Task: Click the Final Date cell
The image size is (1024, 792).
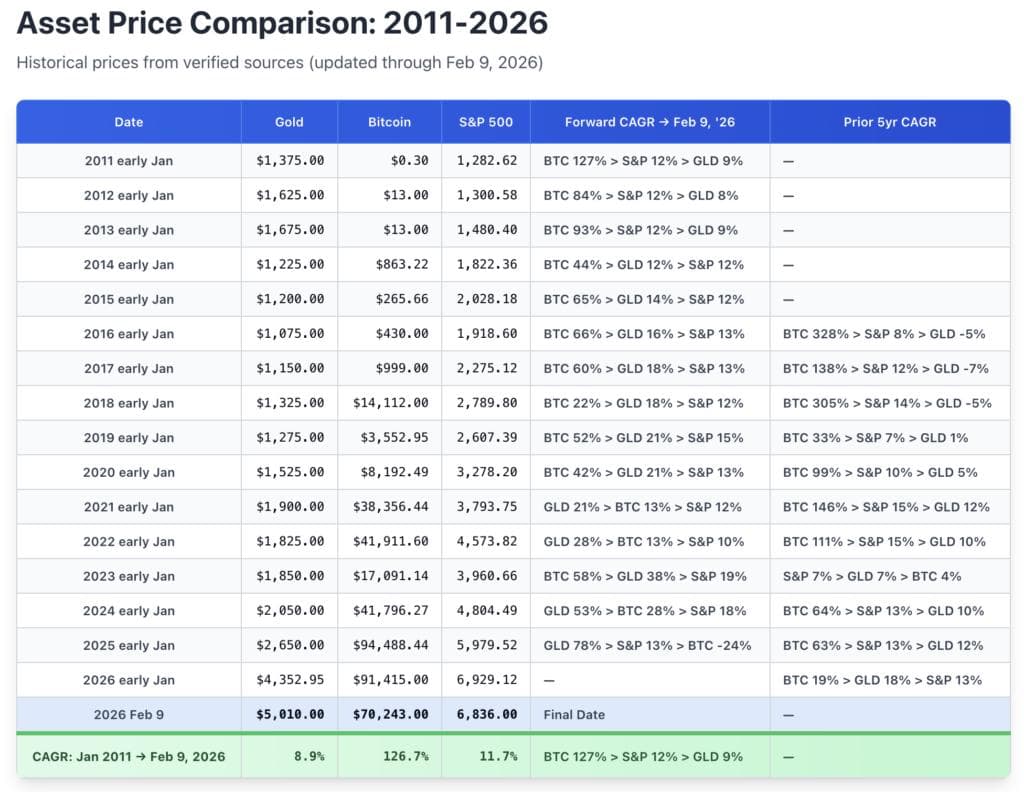Action: point(574,715)
